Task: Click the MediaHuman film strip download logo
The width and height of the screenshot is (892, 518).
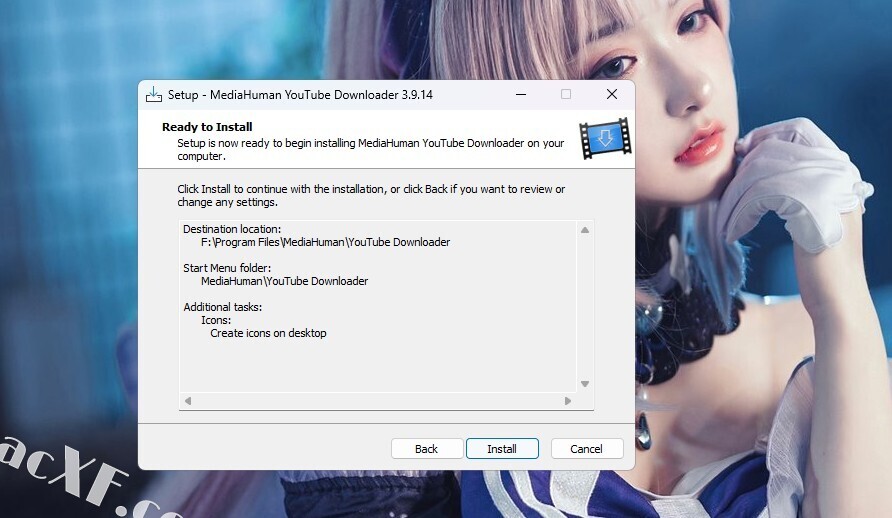Action: point(605,138)
